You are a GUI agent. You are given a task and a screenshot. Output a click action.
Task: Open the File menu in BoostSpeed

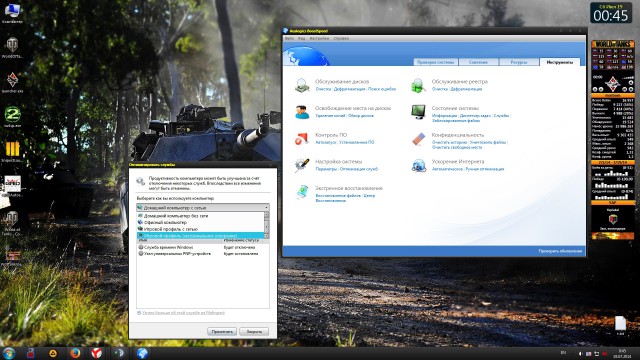(x=289, y=38)
